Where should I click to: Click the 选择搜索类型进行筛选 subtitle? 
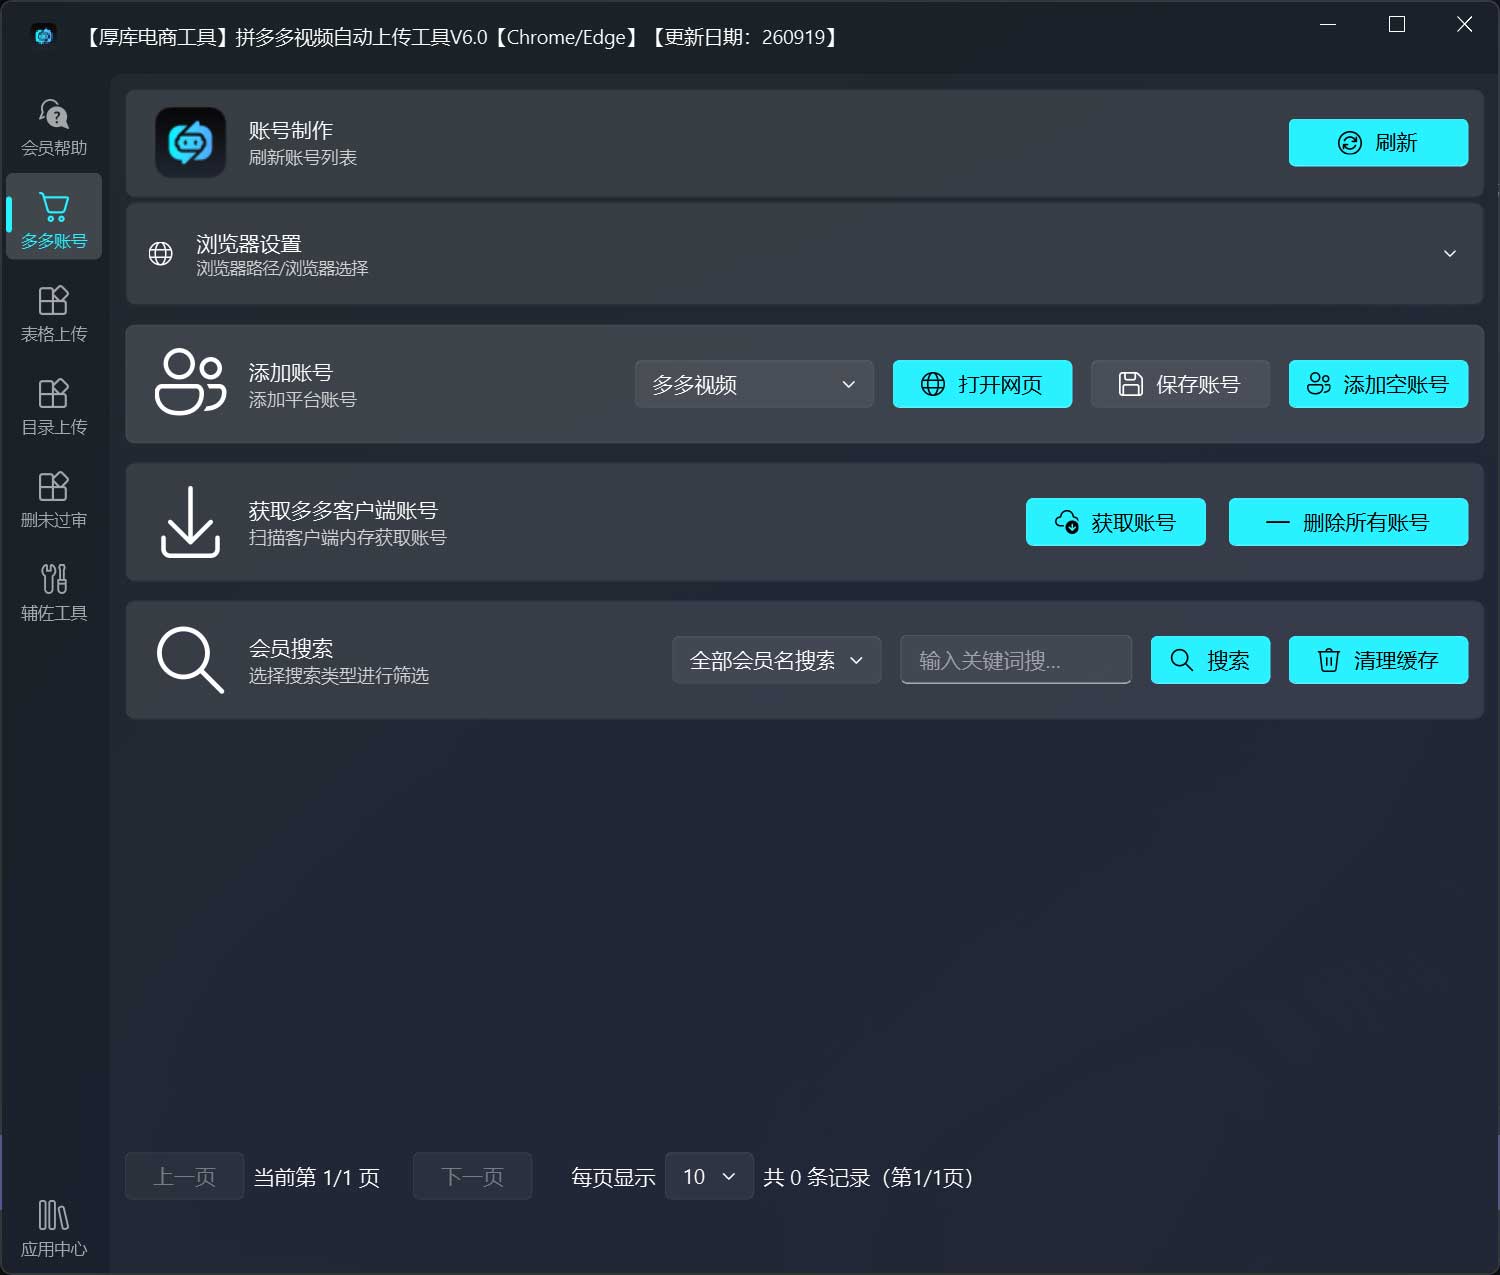pos(339,676)
